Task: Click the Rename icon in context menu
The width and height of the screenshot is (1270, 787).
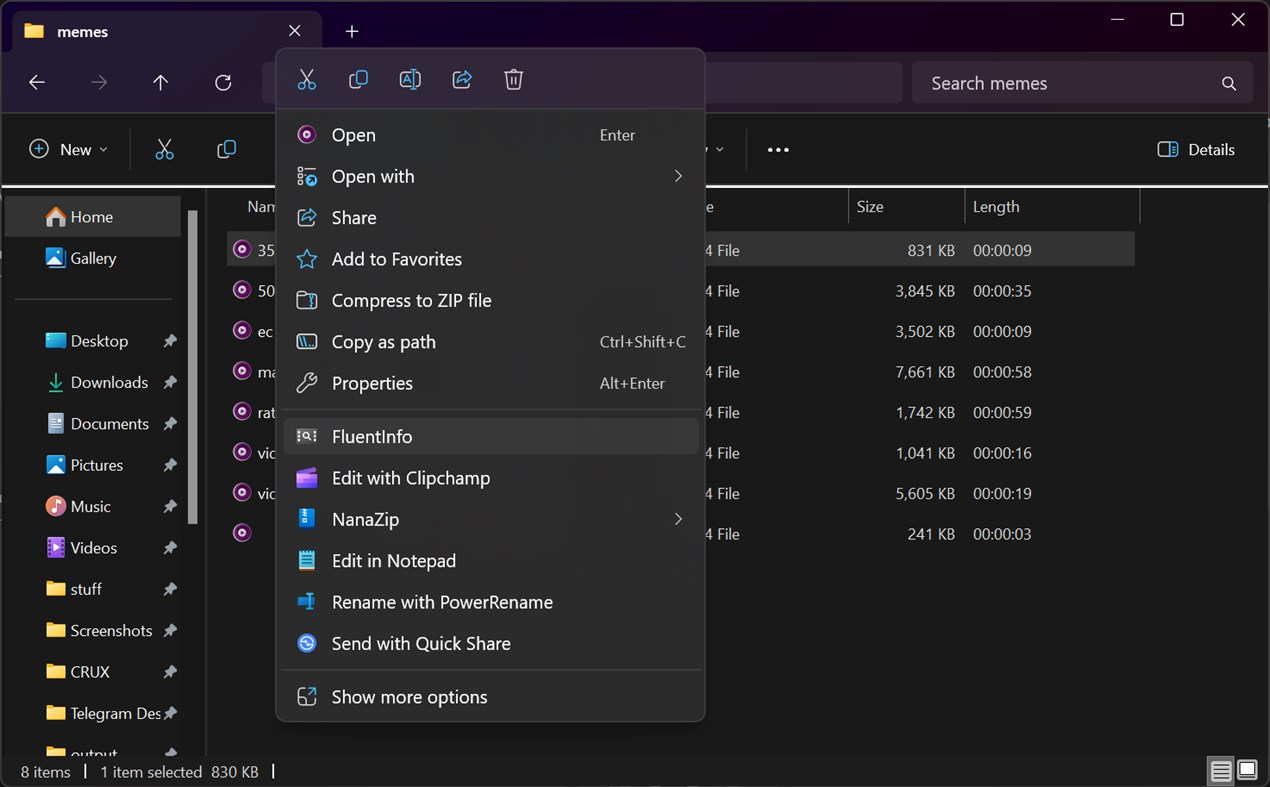Action: tap(410, 80)
